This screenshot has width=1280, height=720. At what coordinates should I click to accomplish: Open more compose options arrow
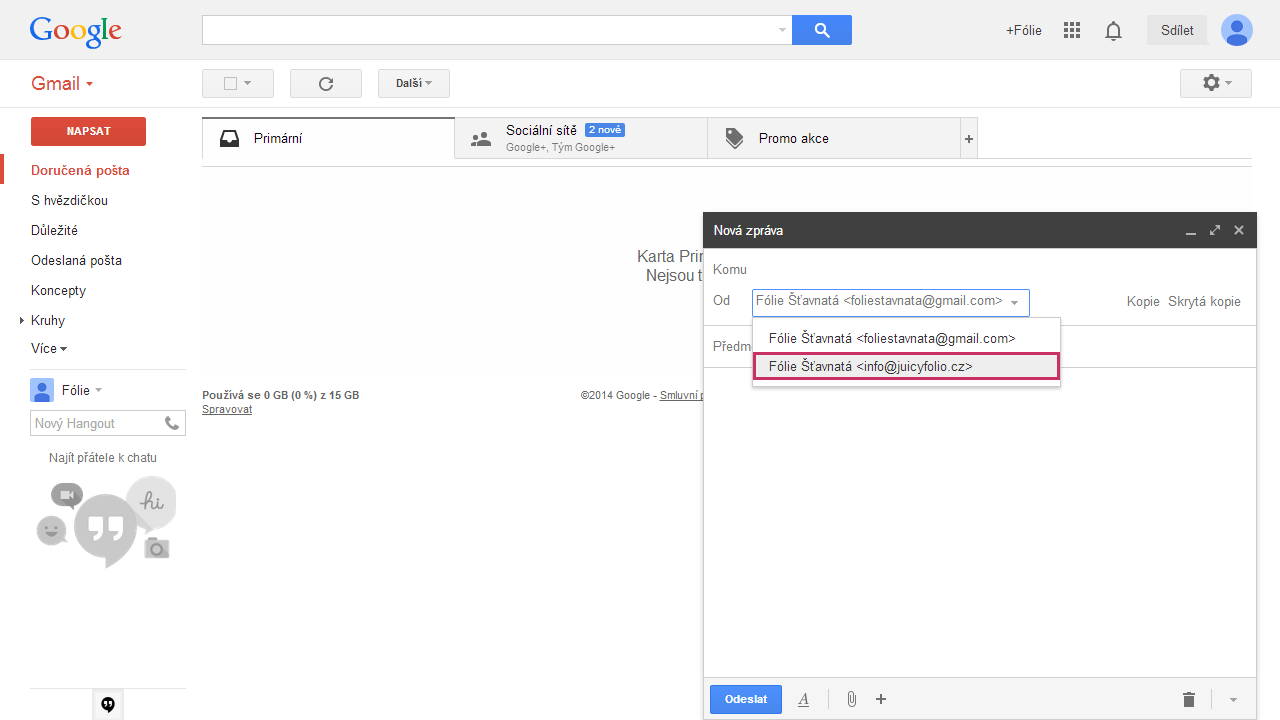[x=1233, y=699]
